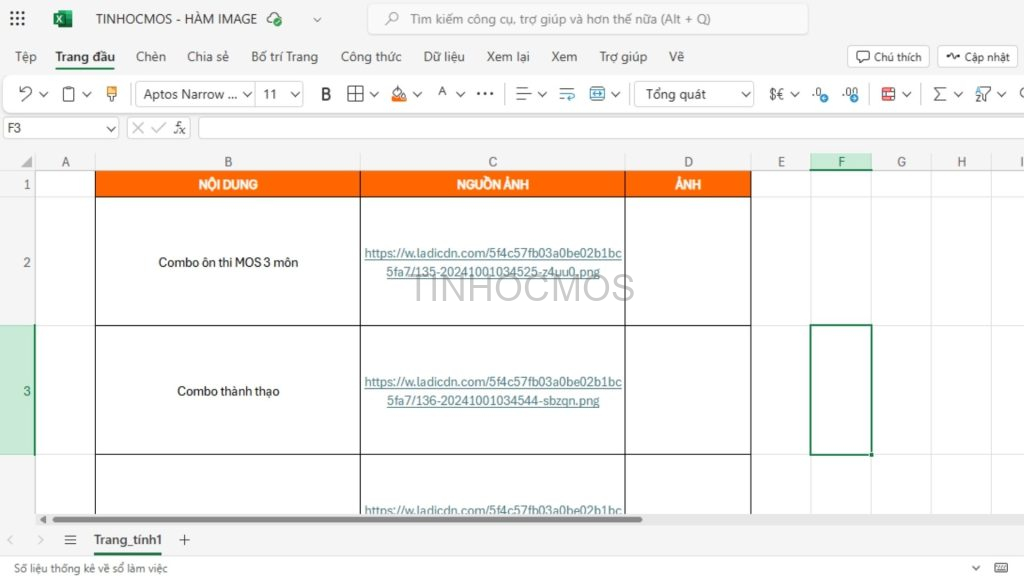Open insert function fx button
This screenshot has width=1024, height=576.
[180, 128]
